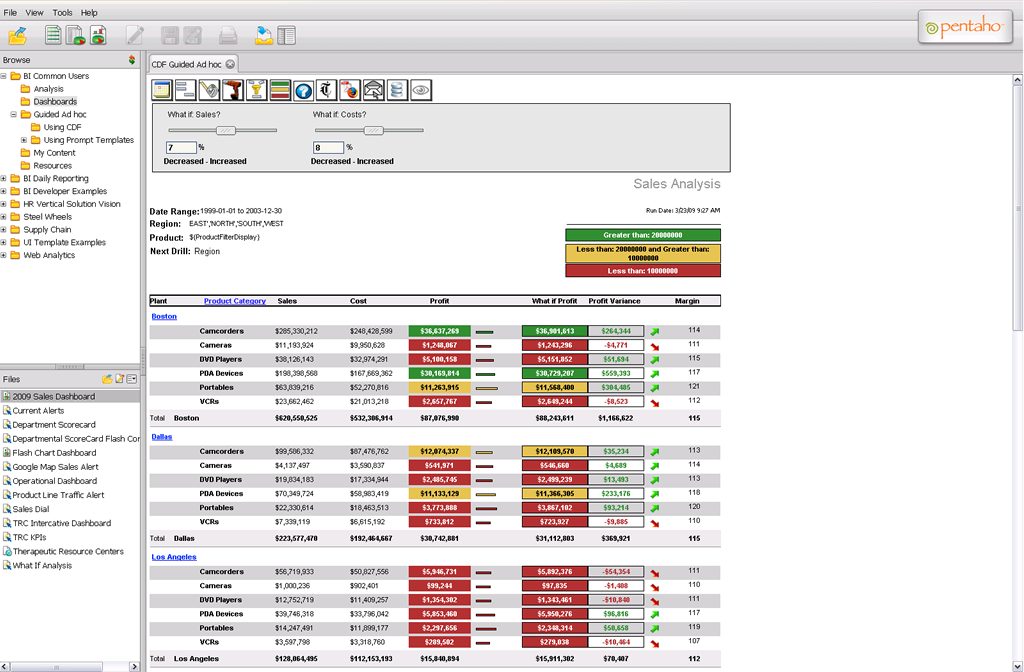Click the blue question mark help icon
Image resolution: width=1024 pixels, height=672 pixels.
(303, 90)
